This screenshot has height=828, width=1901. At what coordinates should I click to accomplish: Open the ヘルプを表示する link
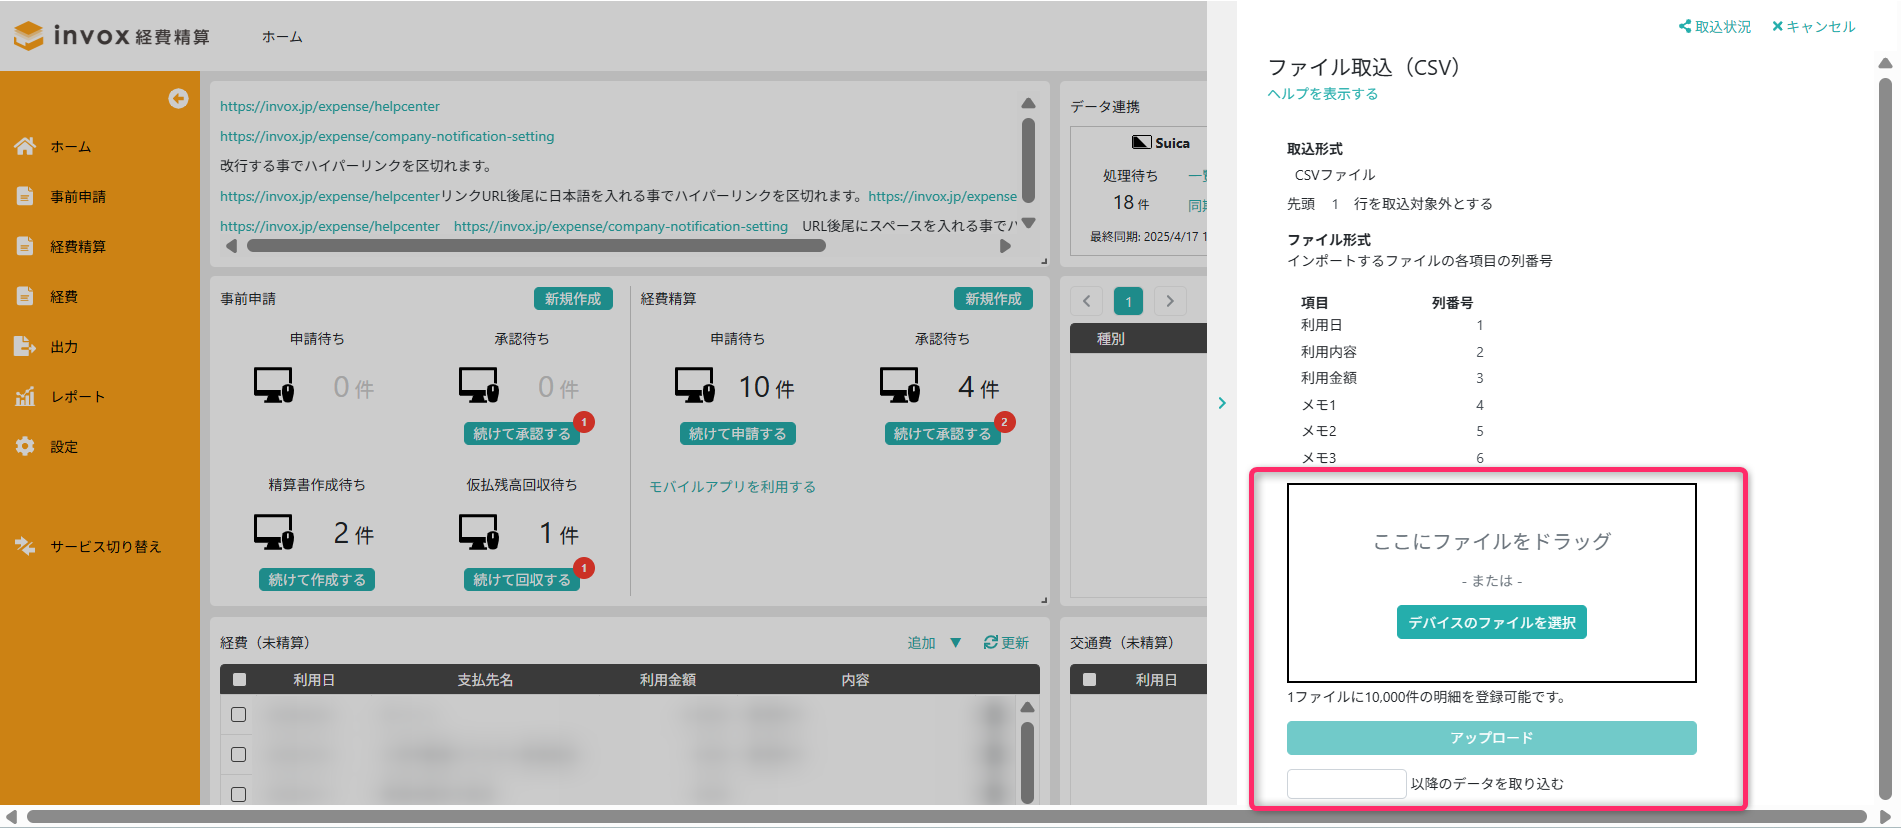[x=1322, y=94]
